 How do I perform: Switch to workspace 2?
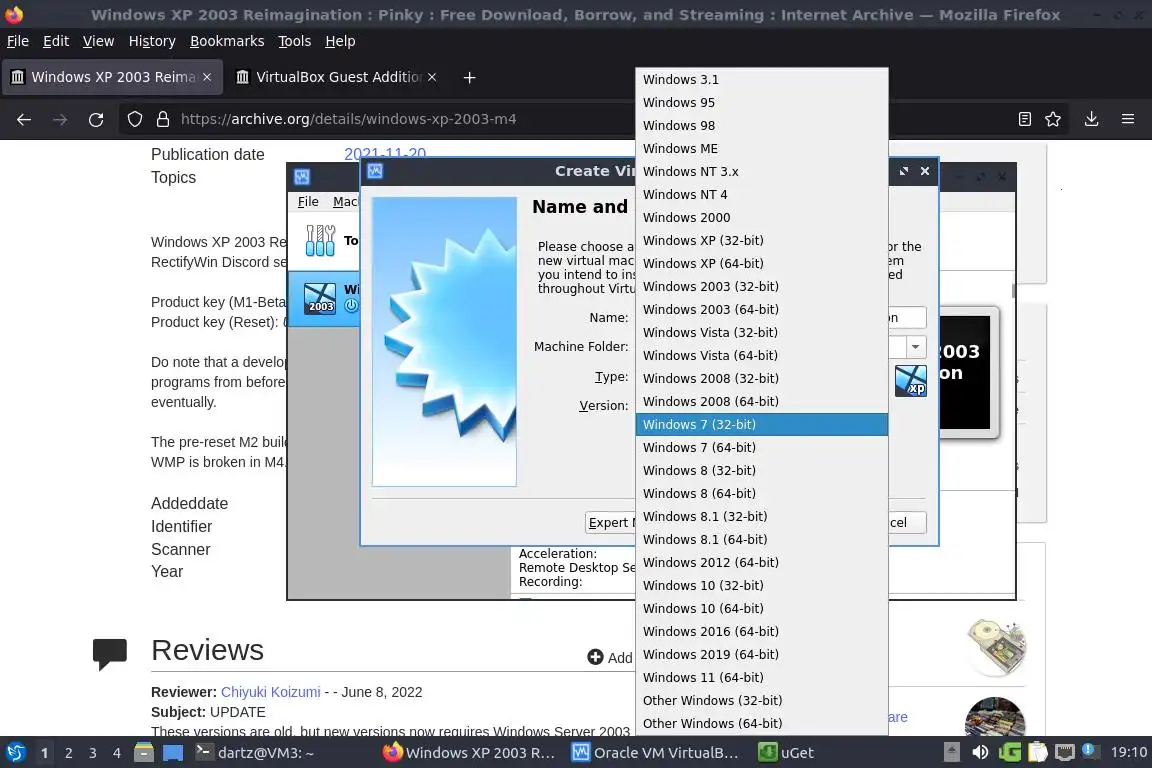point(68,753)
